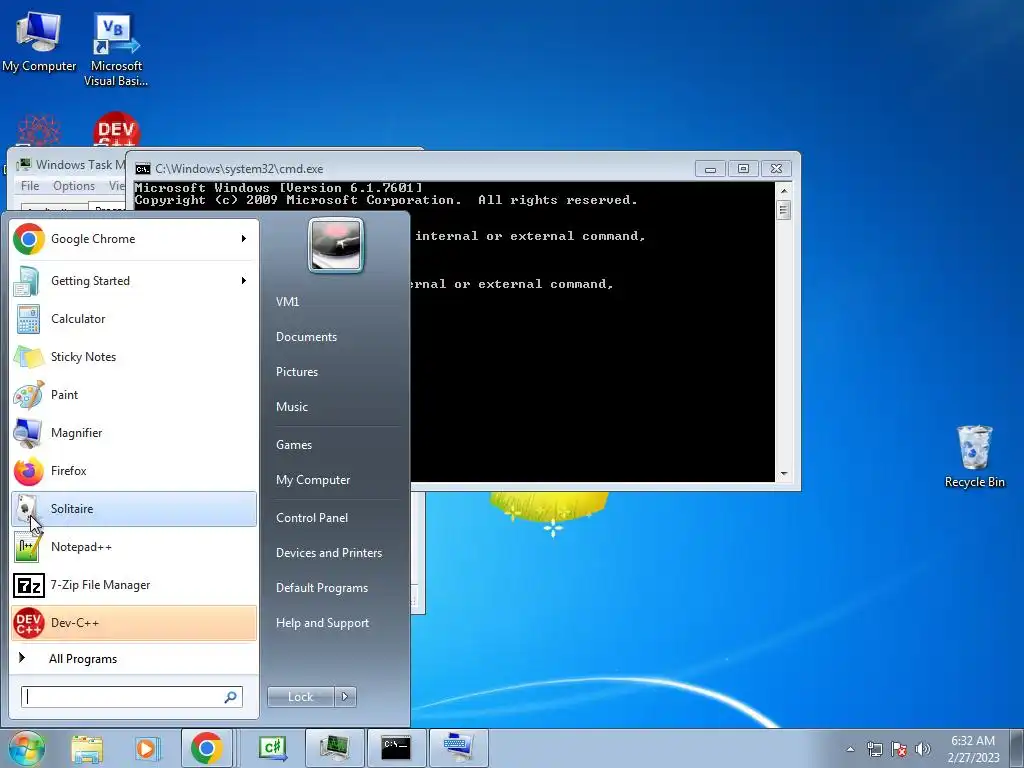Open Music library
The image size is (1024, 768).
pos(292,407)
